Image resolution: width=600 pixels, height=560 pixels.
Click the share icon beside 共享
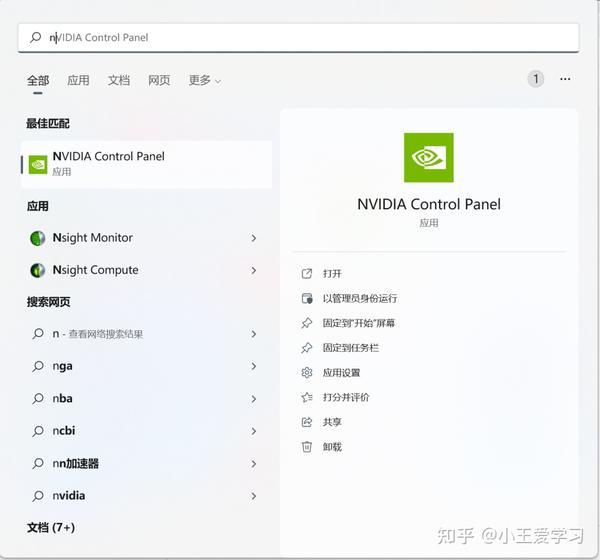[307, 422]
